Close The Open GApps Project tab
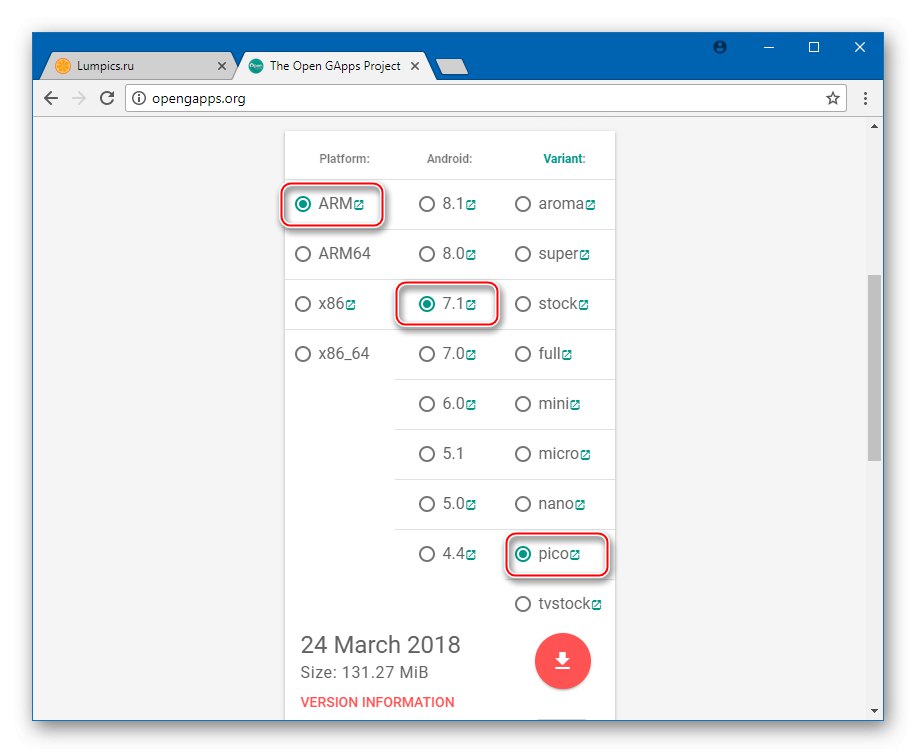The height and width of the screenshot is (753, 916). (415, 66)
